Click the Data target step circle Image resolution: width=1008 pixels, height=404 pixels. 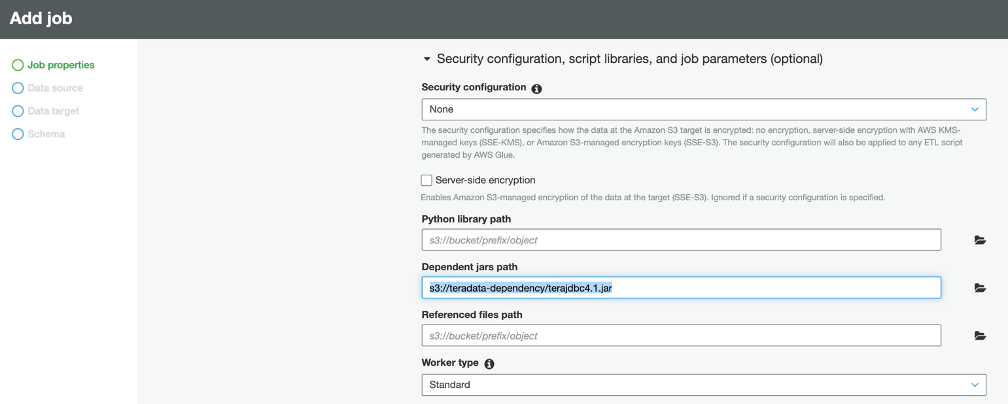[x=17, y=111]
